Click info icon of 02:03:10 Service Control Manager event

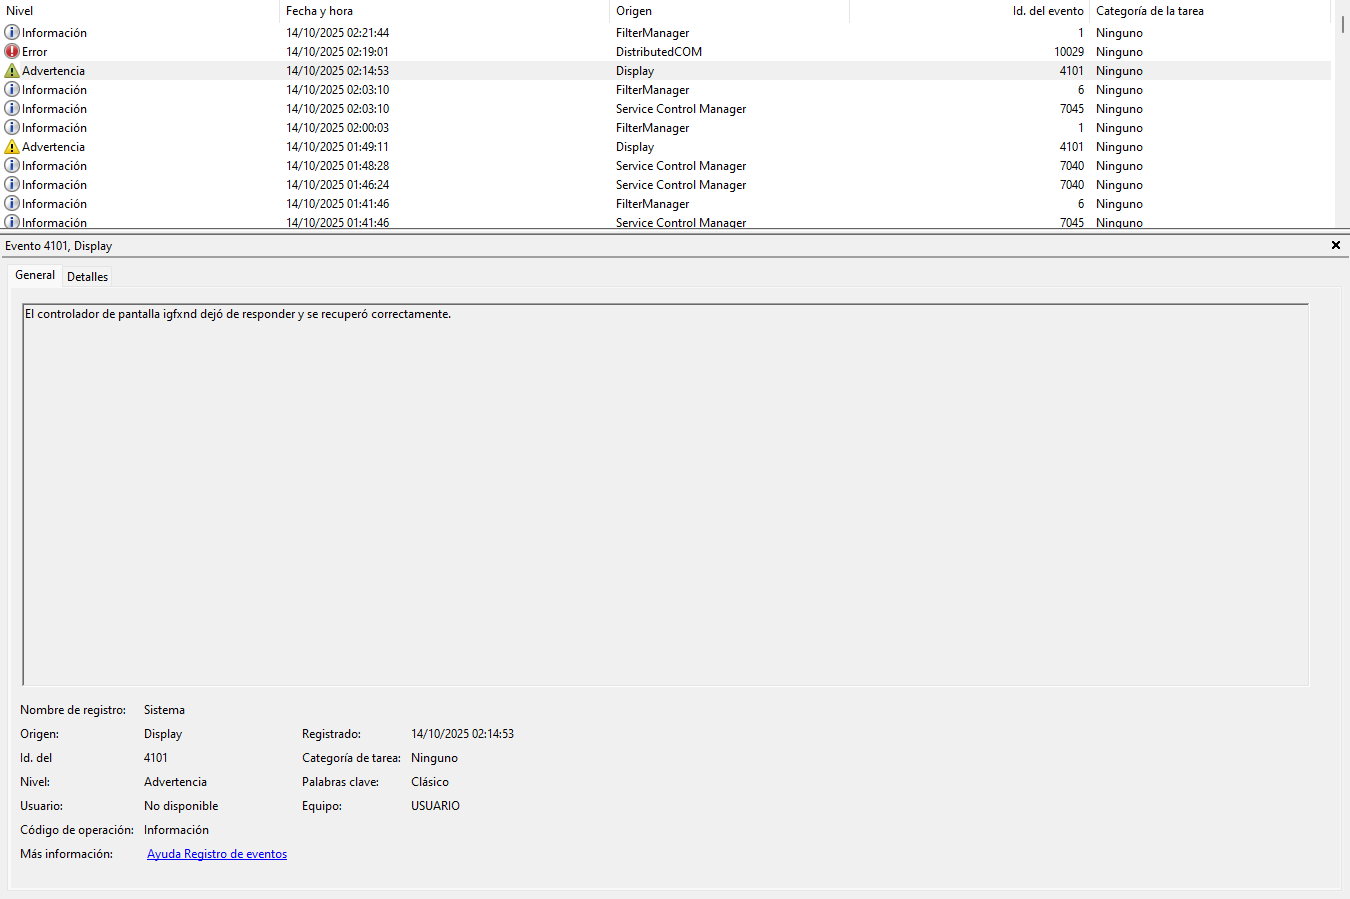(x=12, y=109)
